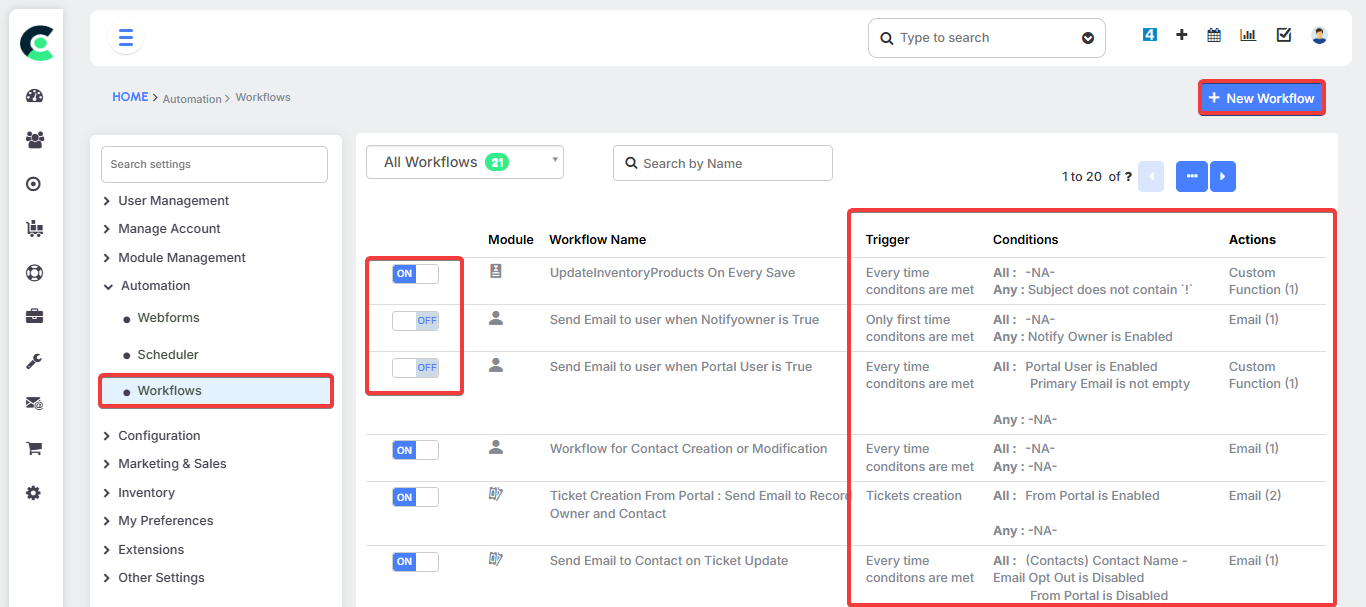The height and width of the screenshot is (607, 1366).
Task: Expand the User Management settings section
Action: tap(173, 201)
